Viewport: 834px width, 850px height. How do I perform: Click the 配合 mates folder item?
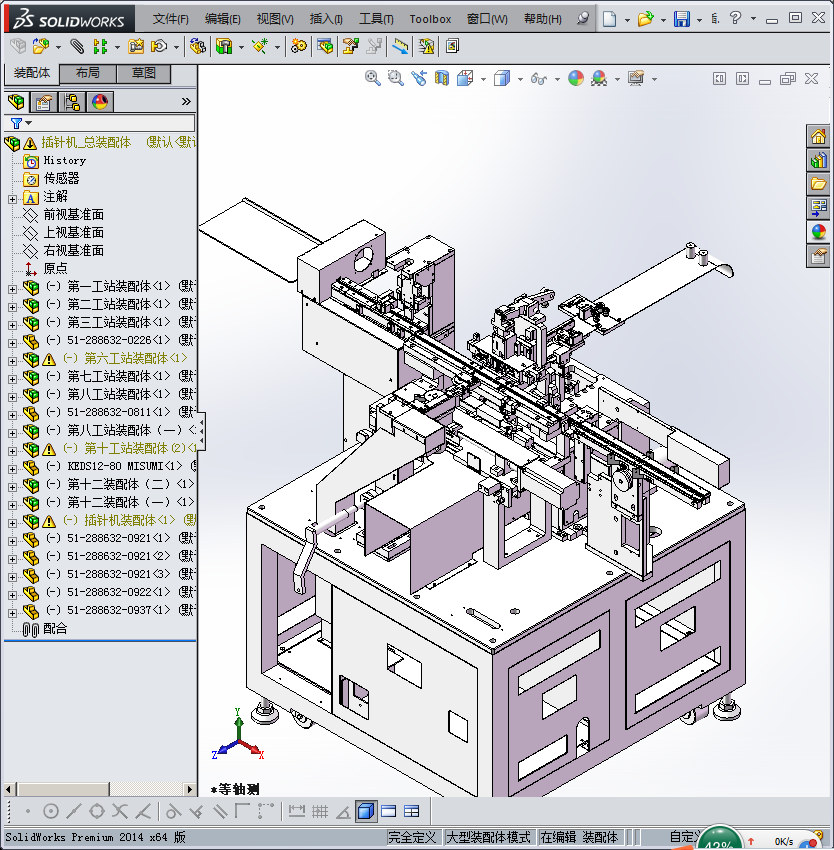[x=55, y=629]
